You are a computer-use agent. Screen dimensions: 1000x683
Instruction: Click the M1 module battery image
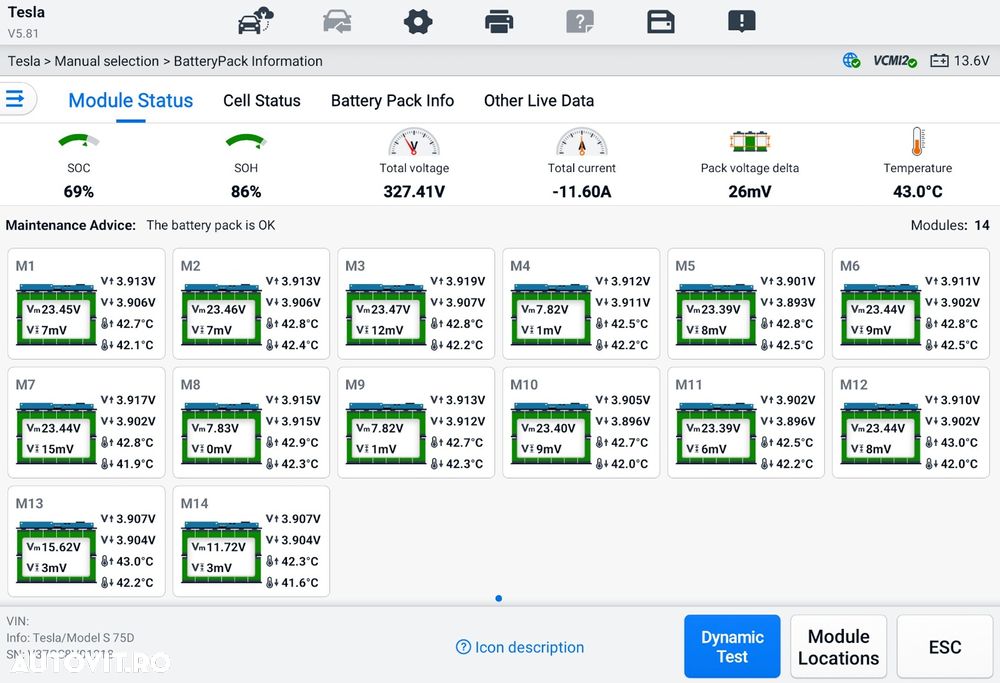pyautogui.click(x=56, y=314)
